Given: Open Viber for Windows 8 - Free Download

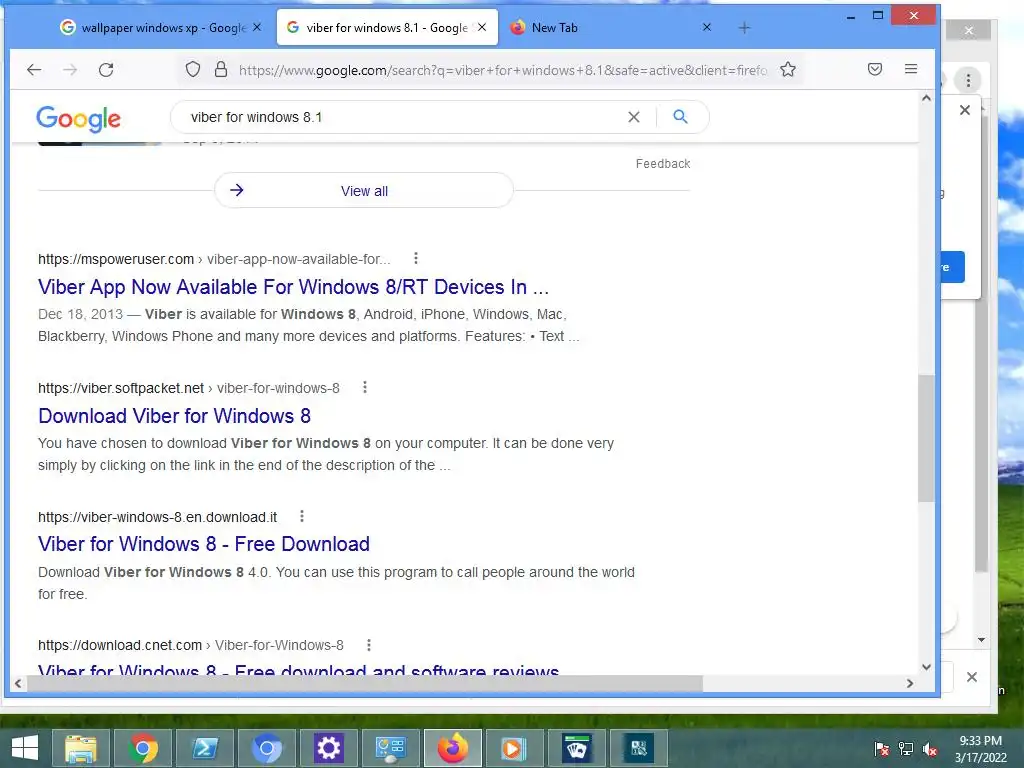Looking at the screenshot, I should coord(204,544).
